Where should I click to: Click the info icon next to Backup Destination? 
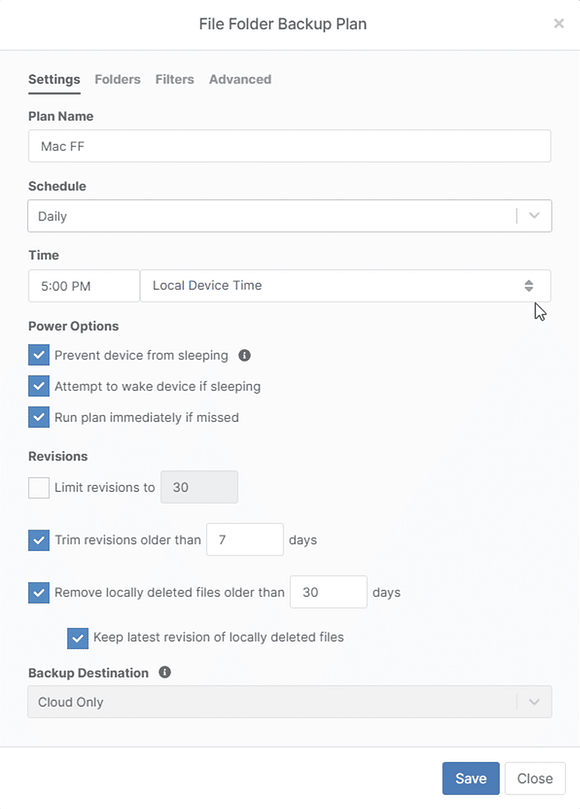[164, 673]
